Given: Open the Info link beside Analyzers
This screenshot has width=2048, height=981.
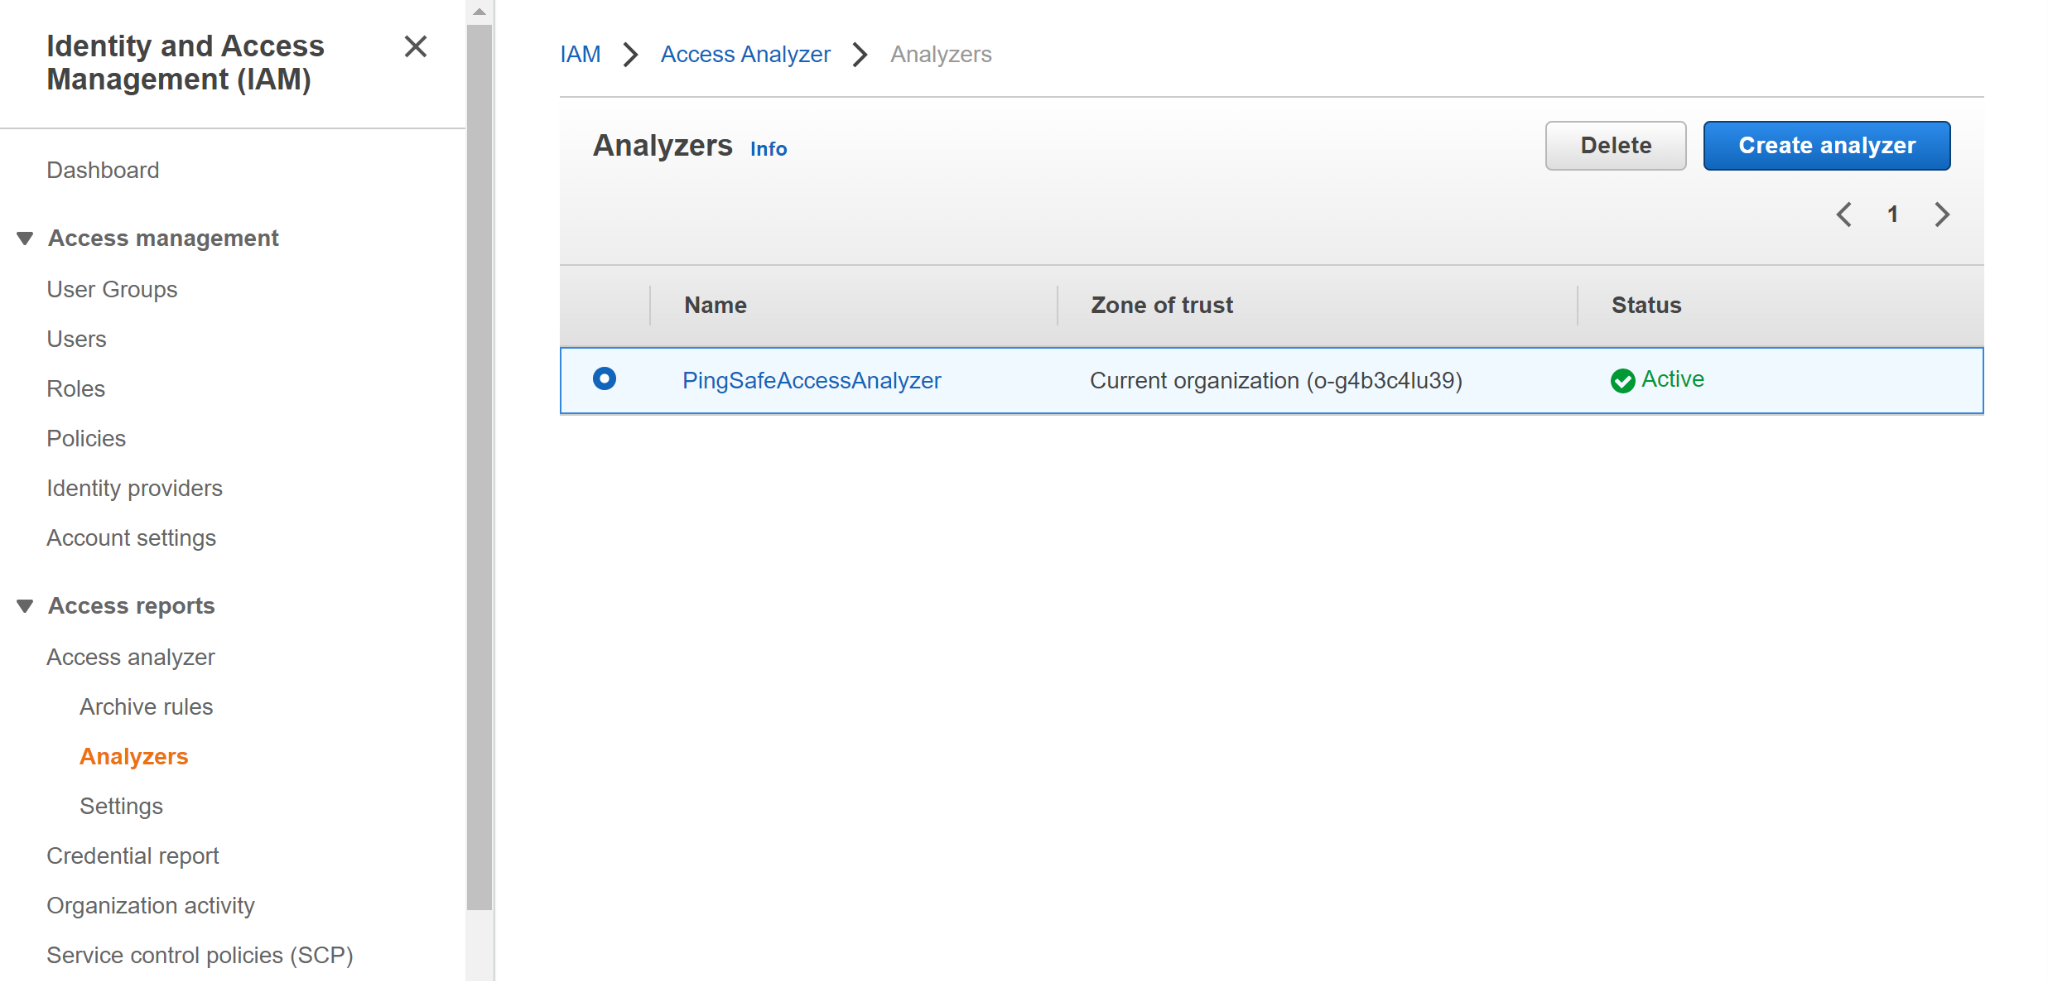Looking at the screenshot, I should pyautogui.click(x=768, y=149).
